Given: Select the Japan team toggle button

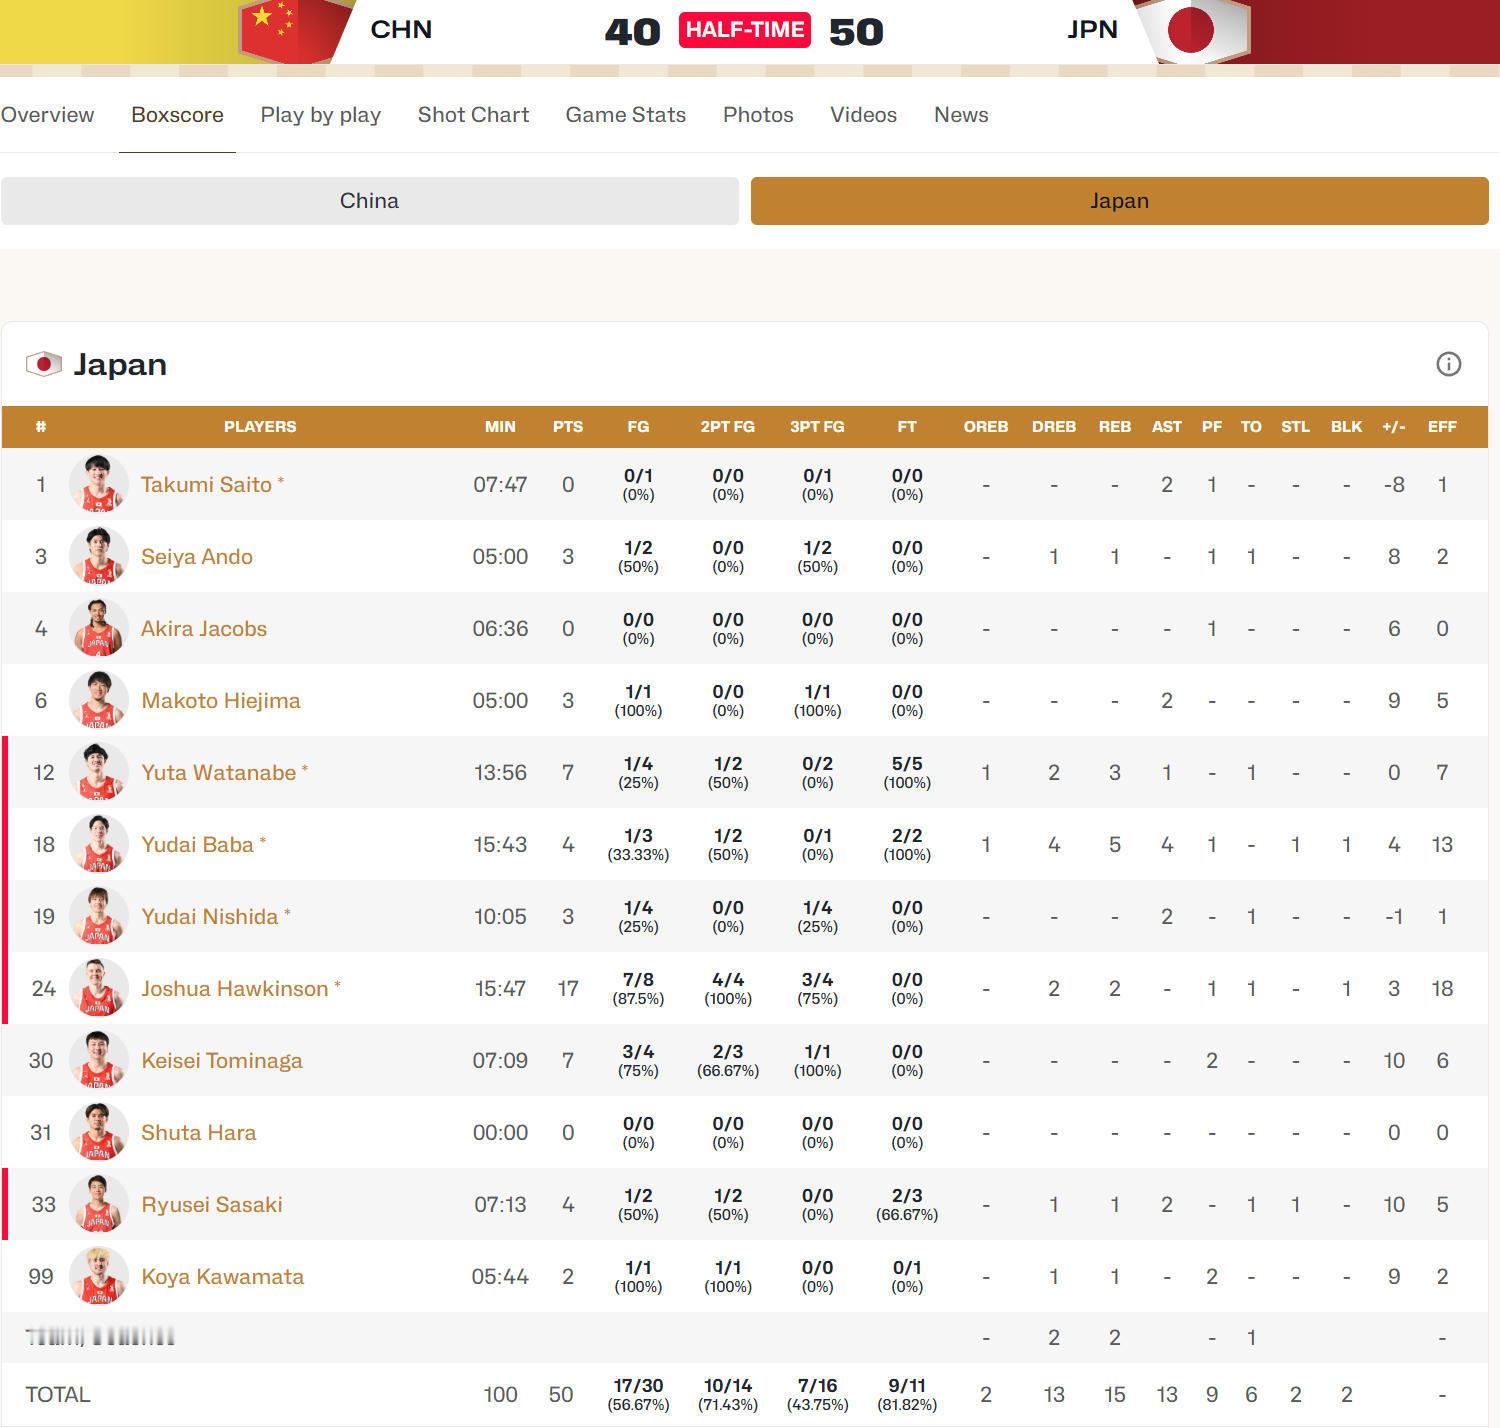Looking at the screenshot, I should tap(1119, 201).
